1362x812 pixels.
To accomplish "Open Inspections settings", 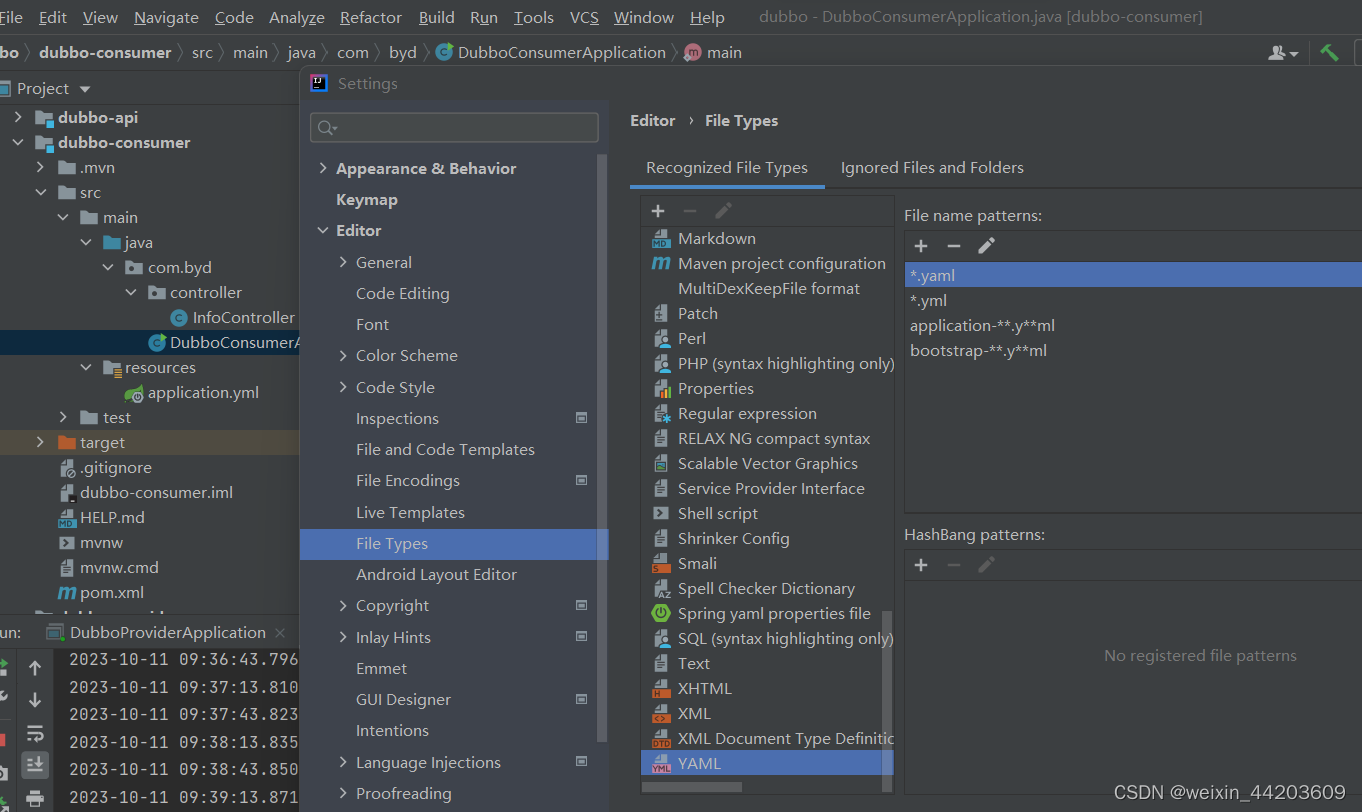I will (397, 418).
